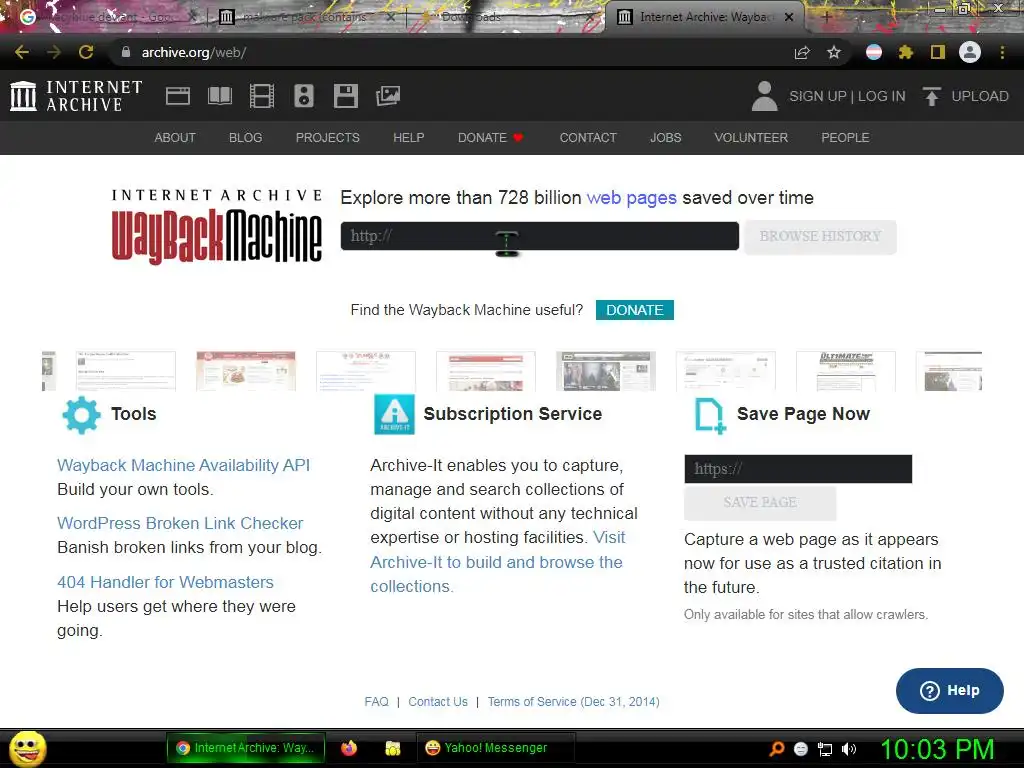The height and width of the screenshot is (768, 1024).
Task: Open the VOLUNTEER menu item
Action: pyautogui.click(x=751, y=138)
